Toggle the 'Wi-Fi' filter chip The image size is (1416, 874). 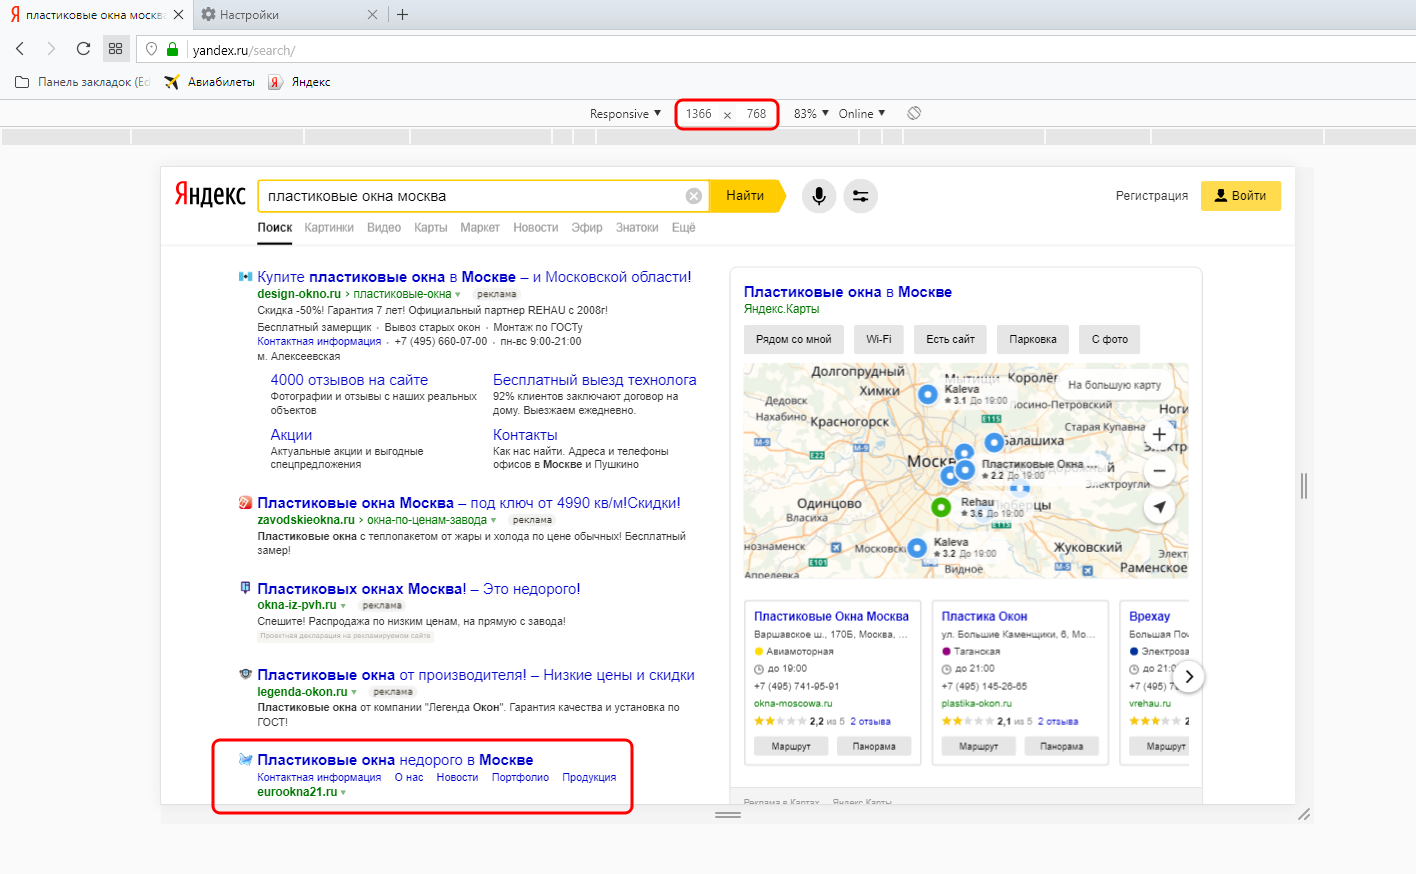pyautogui.click(x=878, y=340)
